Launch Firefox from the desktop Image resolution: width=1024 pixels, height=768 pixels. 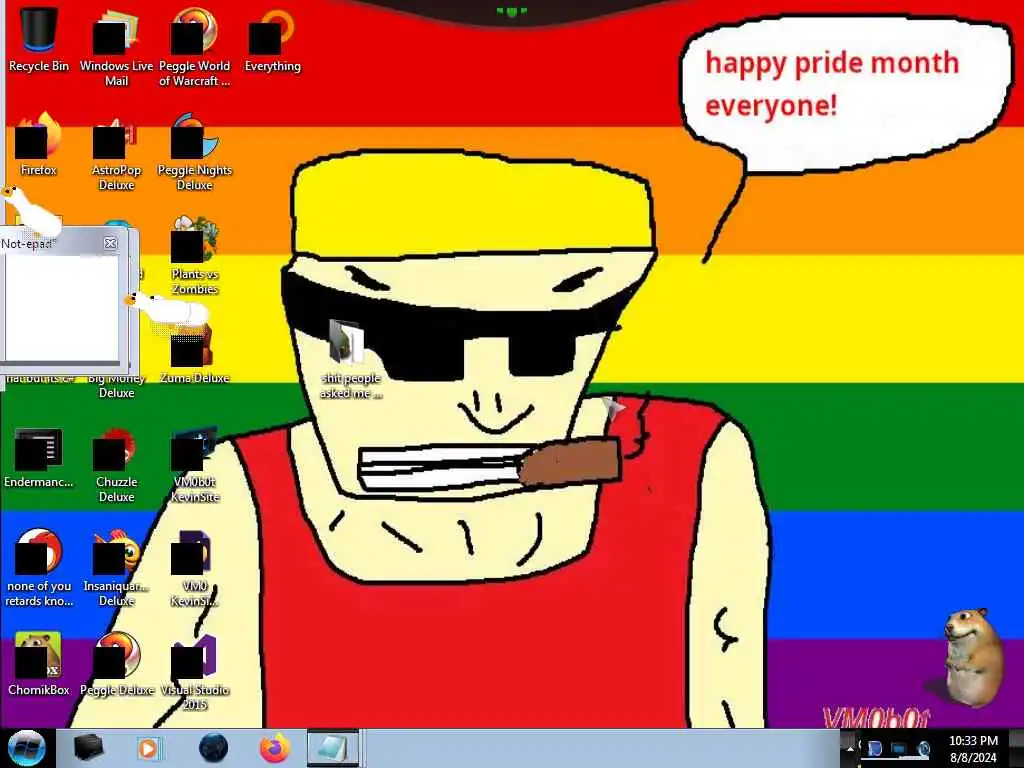(x=39, y=144)
